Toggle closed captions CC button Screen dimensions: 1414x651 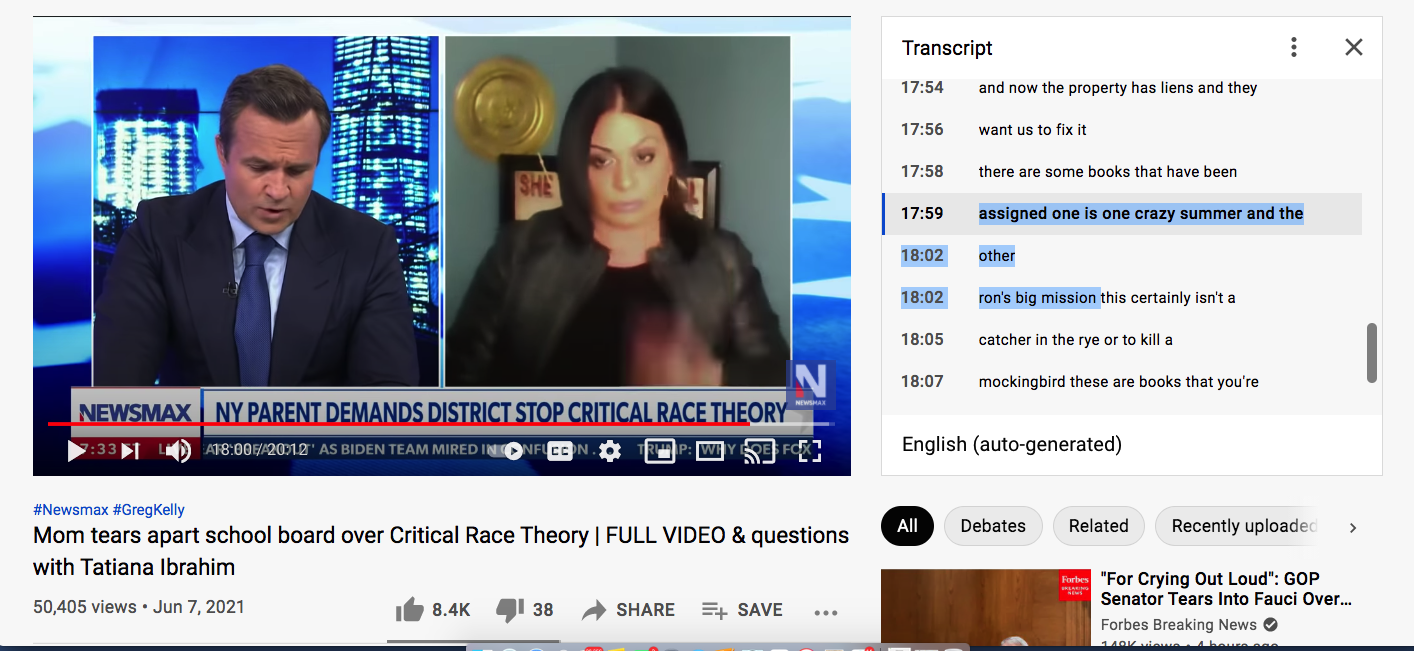pos(560,451)
